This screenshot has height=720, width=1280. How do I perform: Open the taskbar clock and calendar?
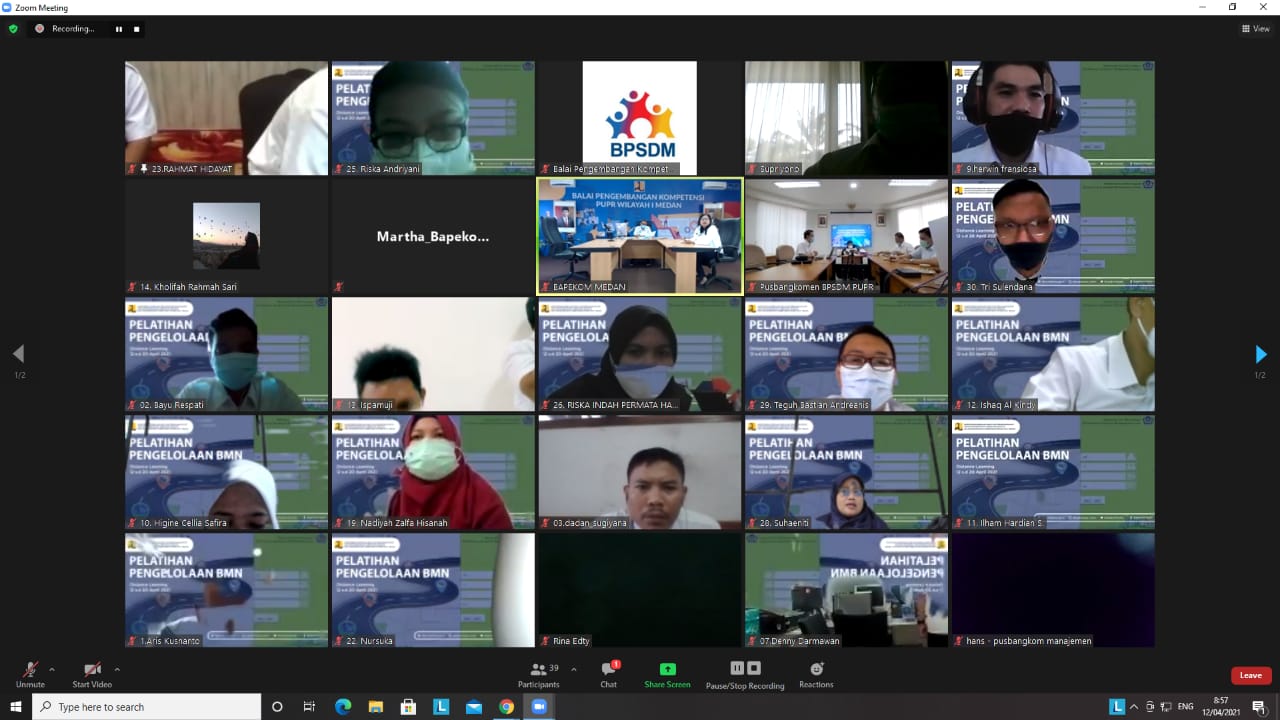coord(1221,707)
